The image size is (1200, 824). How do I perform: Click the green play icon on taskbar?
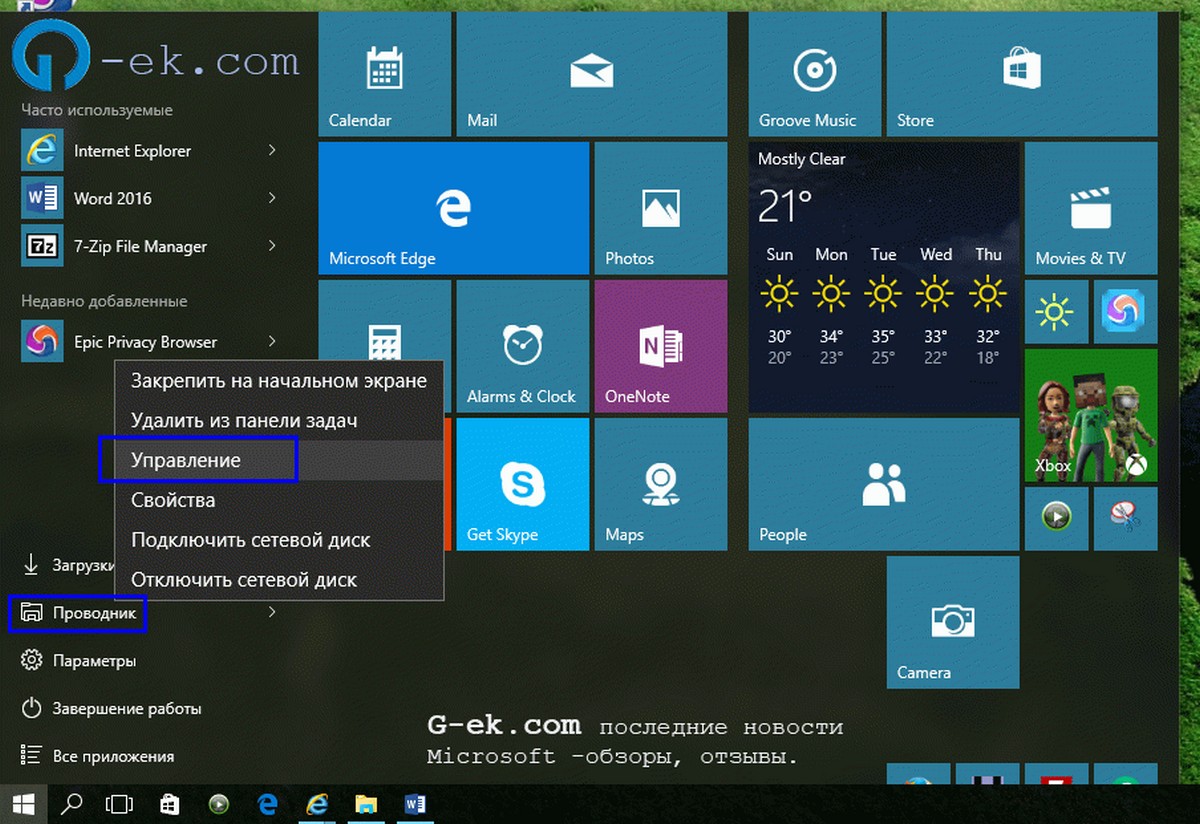pyautogui.click(x=219, y=803)
